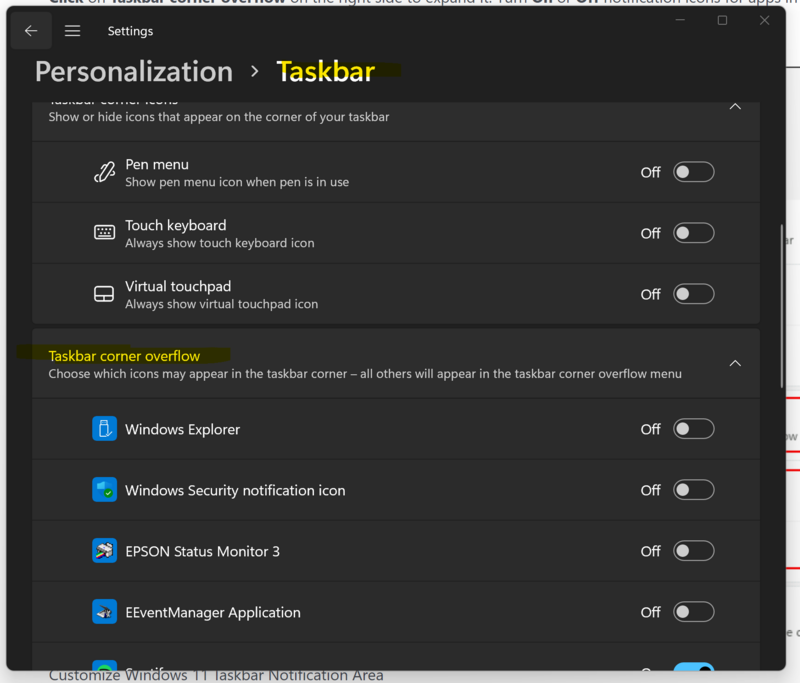Image resolution: width=800 pixels, height=683 pixels.
Task: Click the Windows Explorer app icon
Action: point(105,428)
